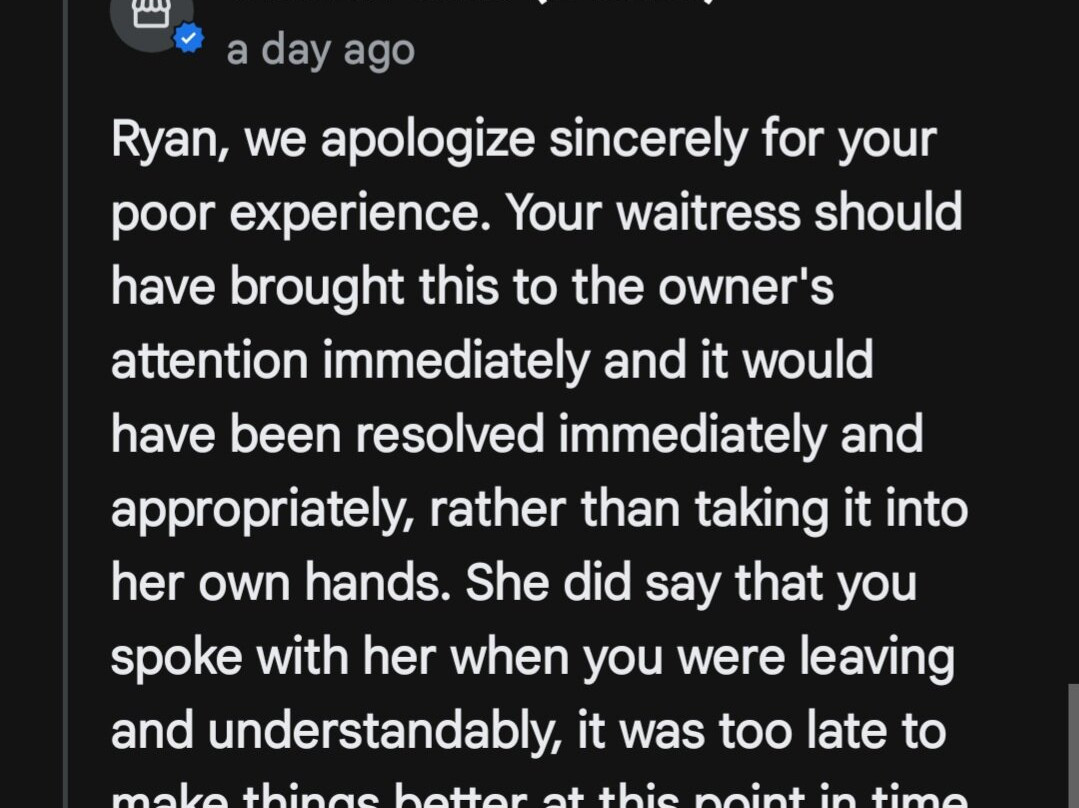The width and height of the screenshot is (1079, 808).
Task: Click the blue verified checkmark badge
Action: click(x=188, y=39)
